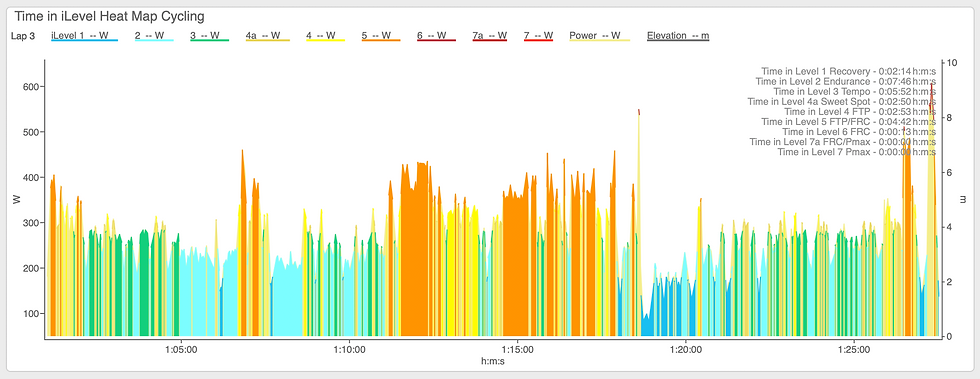Click the 100 watt axis label
Screen dimensions: 980x379
[x=32, y=313]
